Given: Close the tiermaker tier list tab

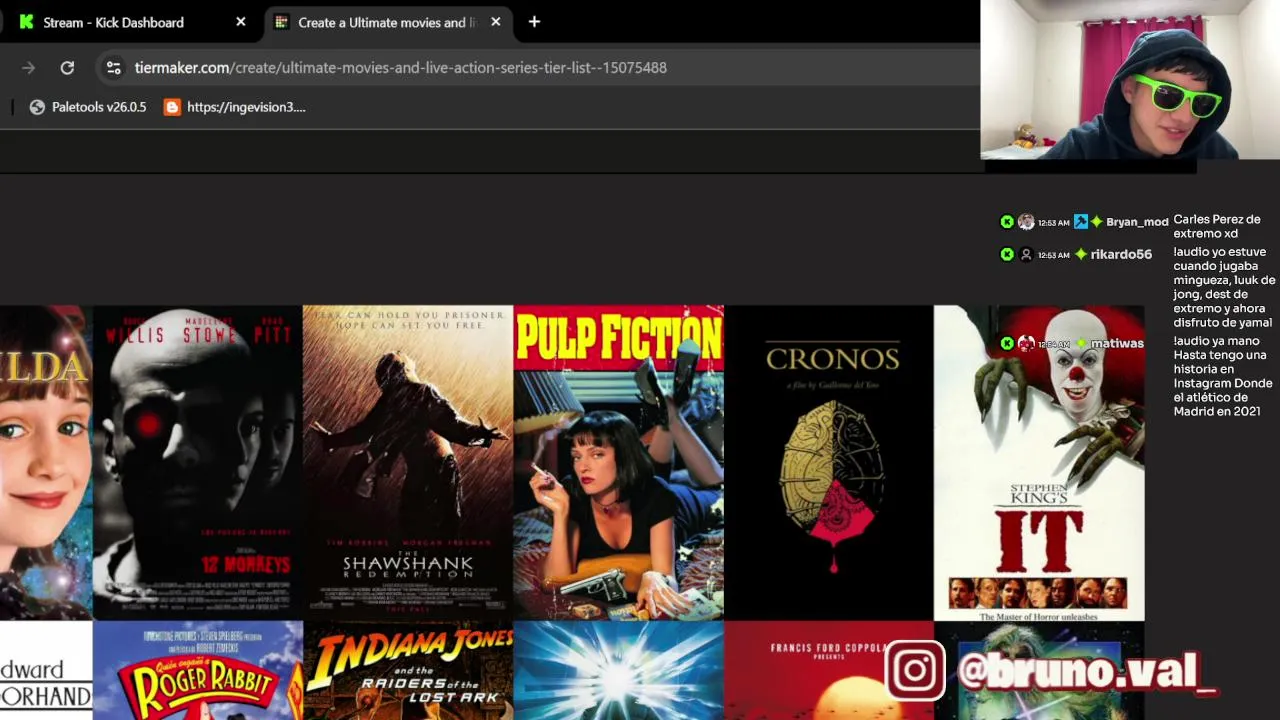Looking at the screenshot, I should (x=496, y=22).
